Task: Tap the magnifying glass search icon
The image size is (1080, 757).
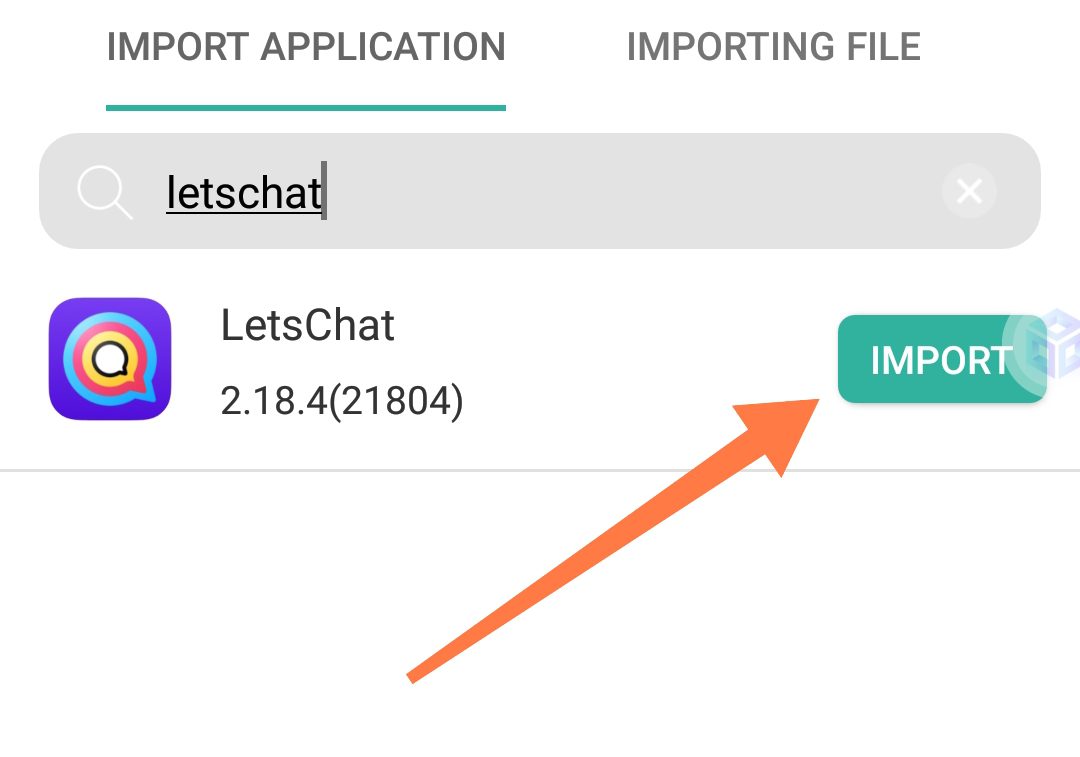Action: pos(104,191)
